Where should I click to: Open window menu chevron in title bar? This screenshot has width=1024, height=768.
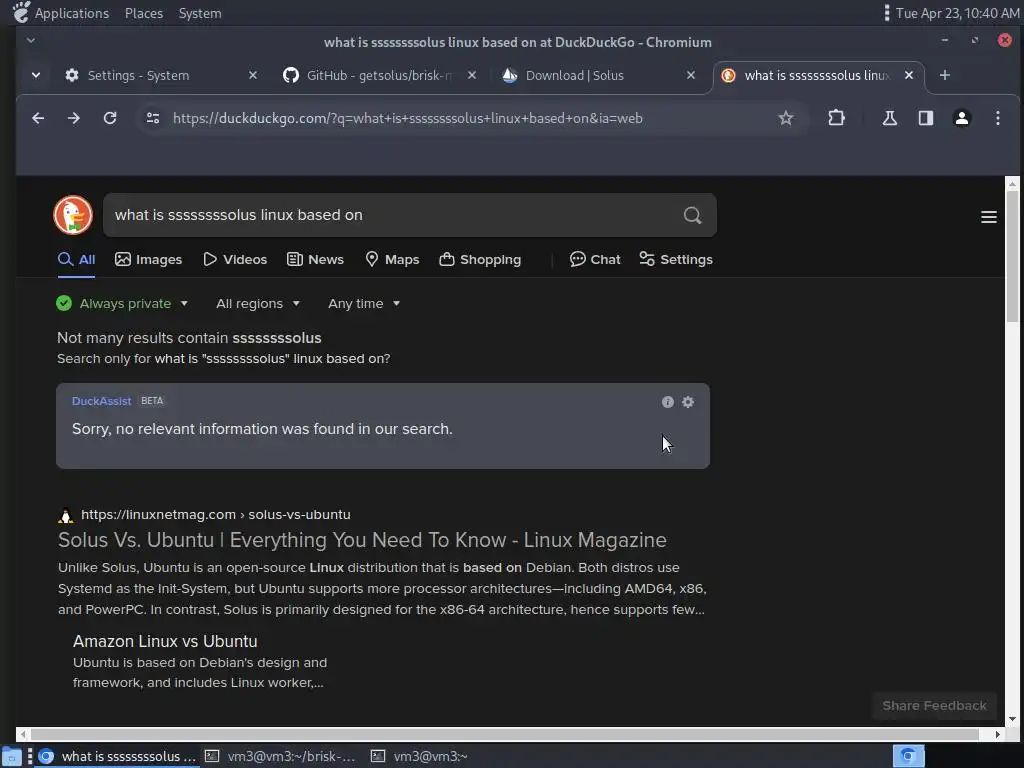click(31, 40)
